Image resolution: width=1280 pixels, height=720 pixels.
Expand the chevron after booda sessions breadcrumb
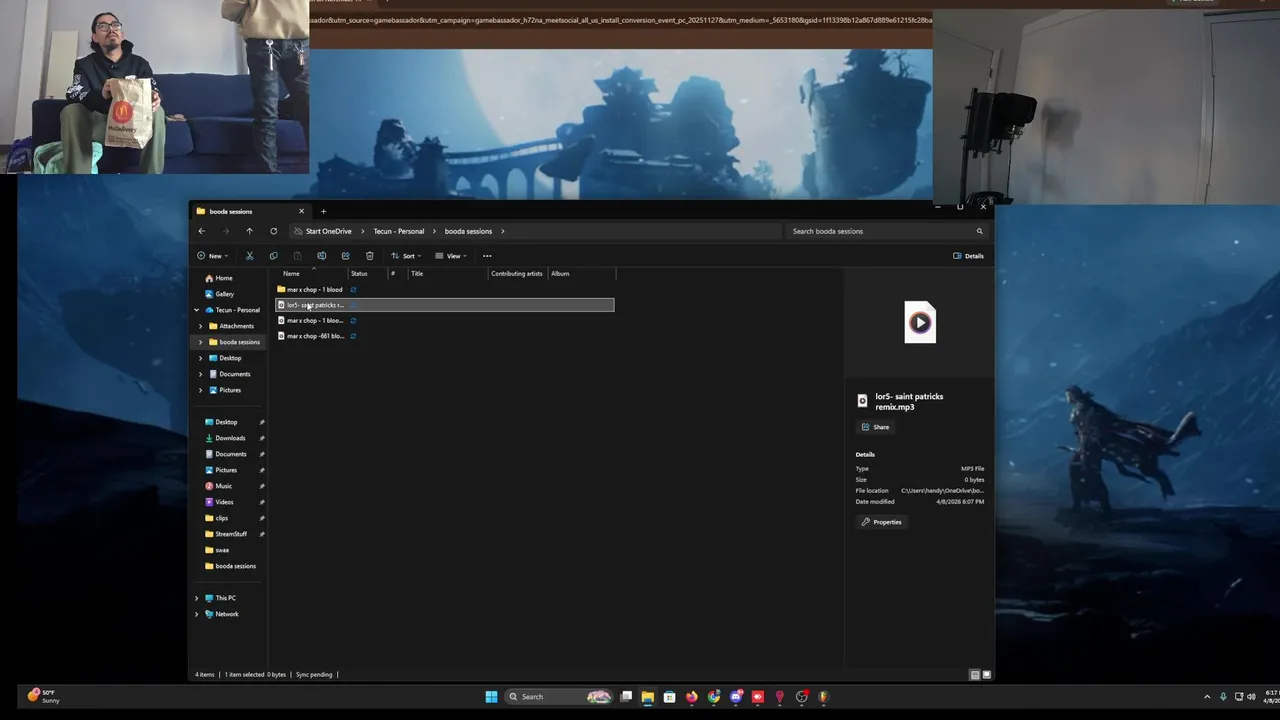tap(503, 231)
